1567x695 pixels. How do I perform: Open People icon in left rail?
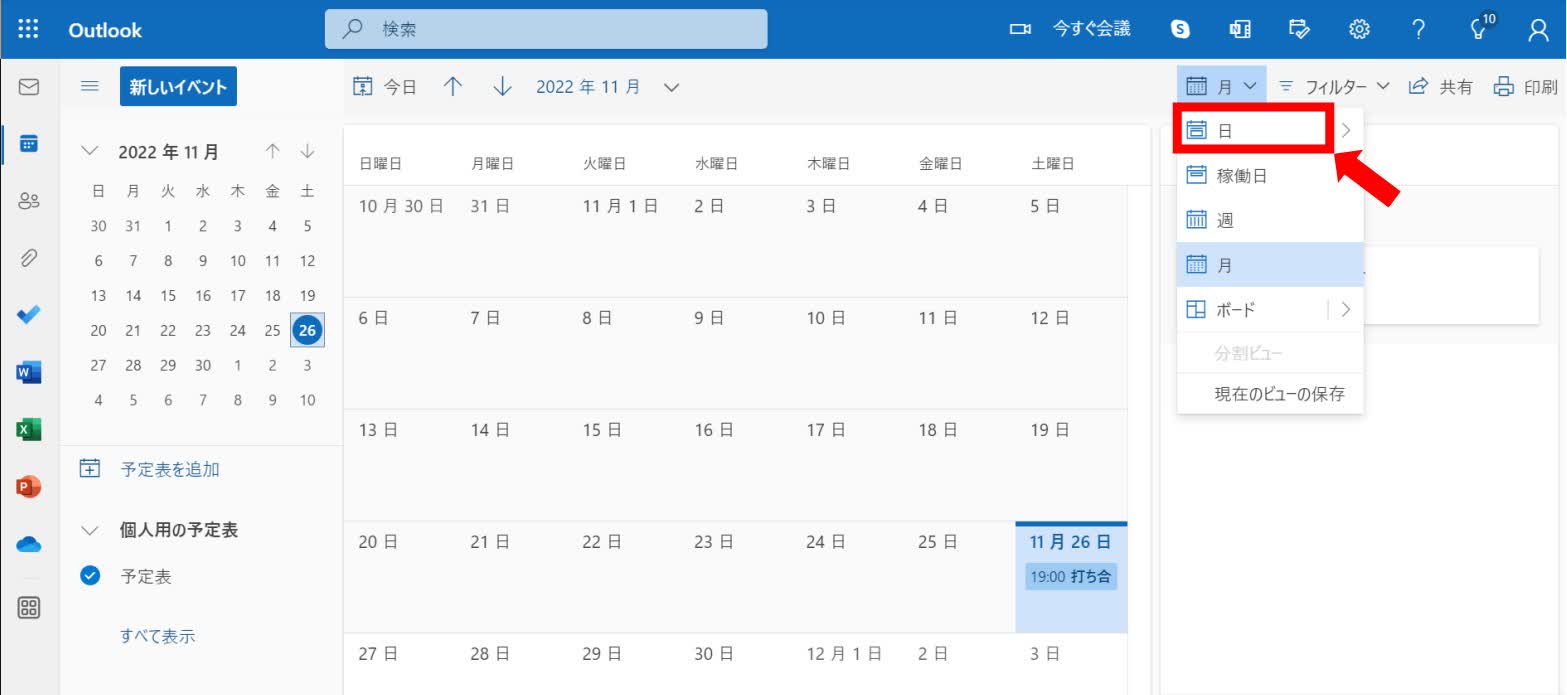coord(29,200)
